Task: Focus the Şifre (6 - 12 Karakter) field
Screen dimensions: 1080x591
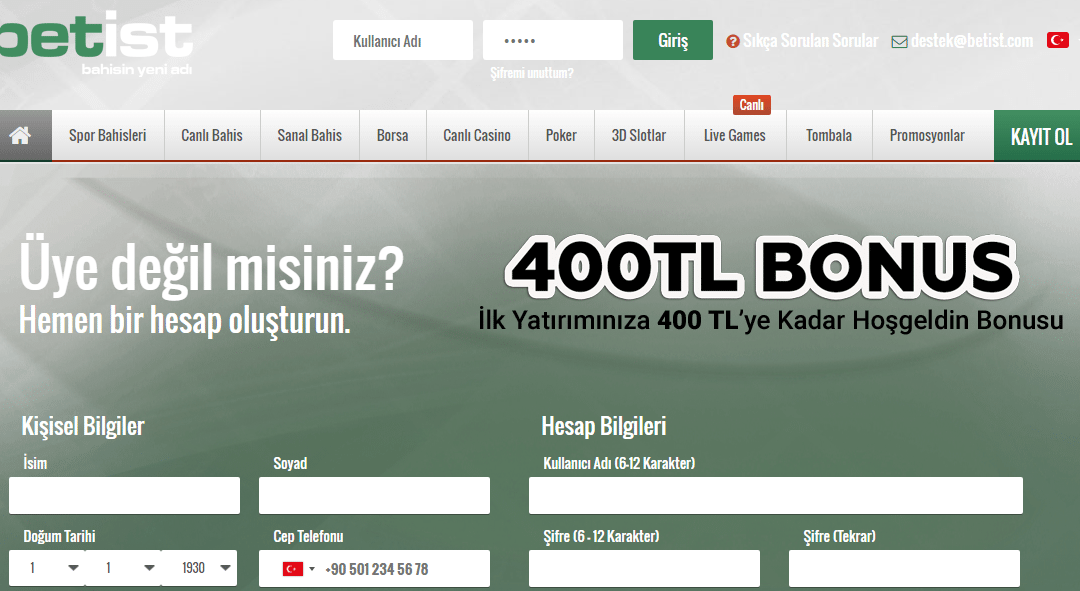Action: pos(645,568)
